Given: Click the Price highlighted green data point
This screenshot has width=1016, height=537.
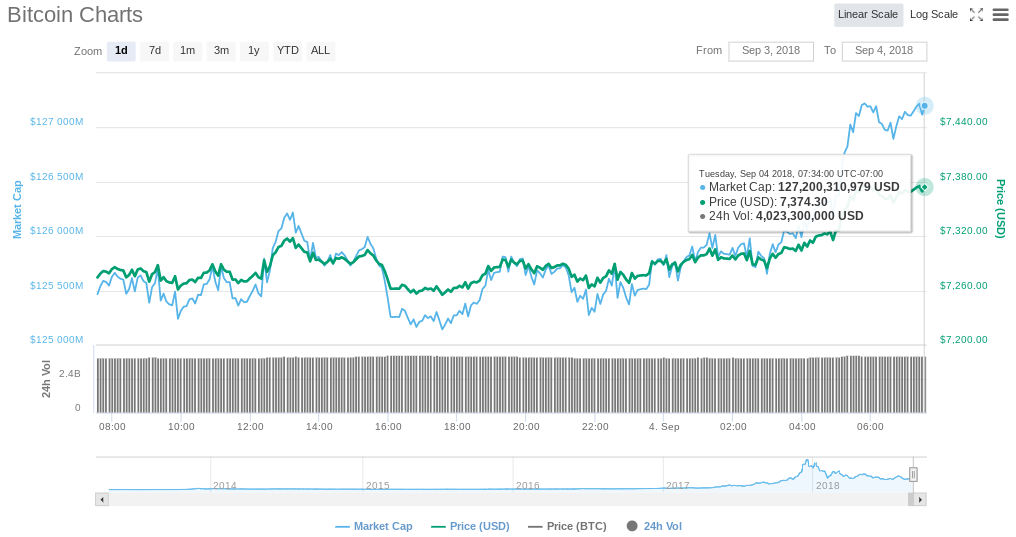Looking at the screenshot, I should click(925, 187).
